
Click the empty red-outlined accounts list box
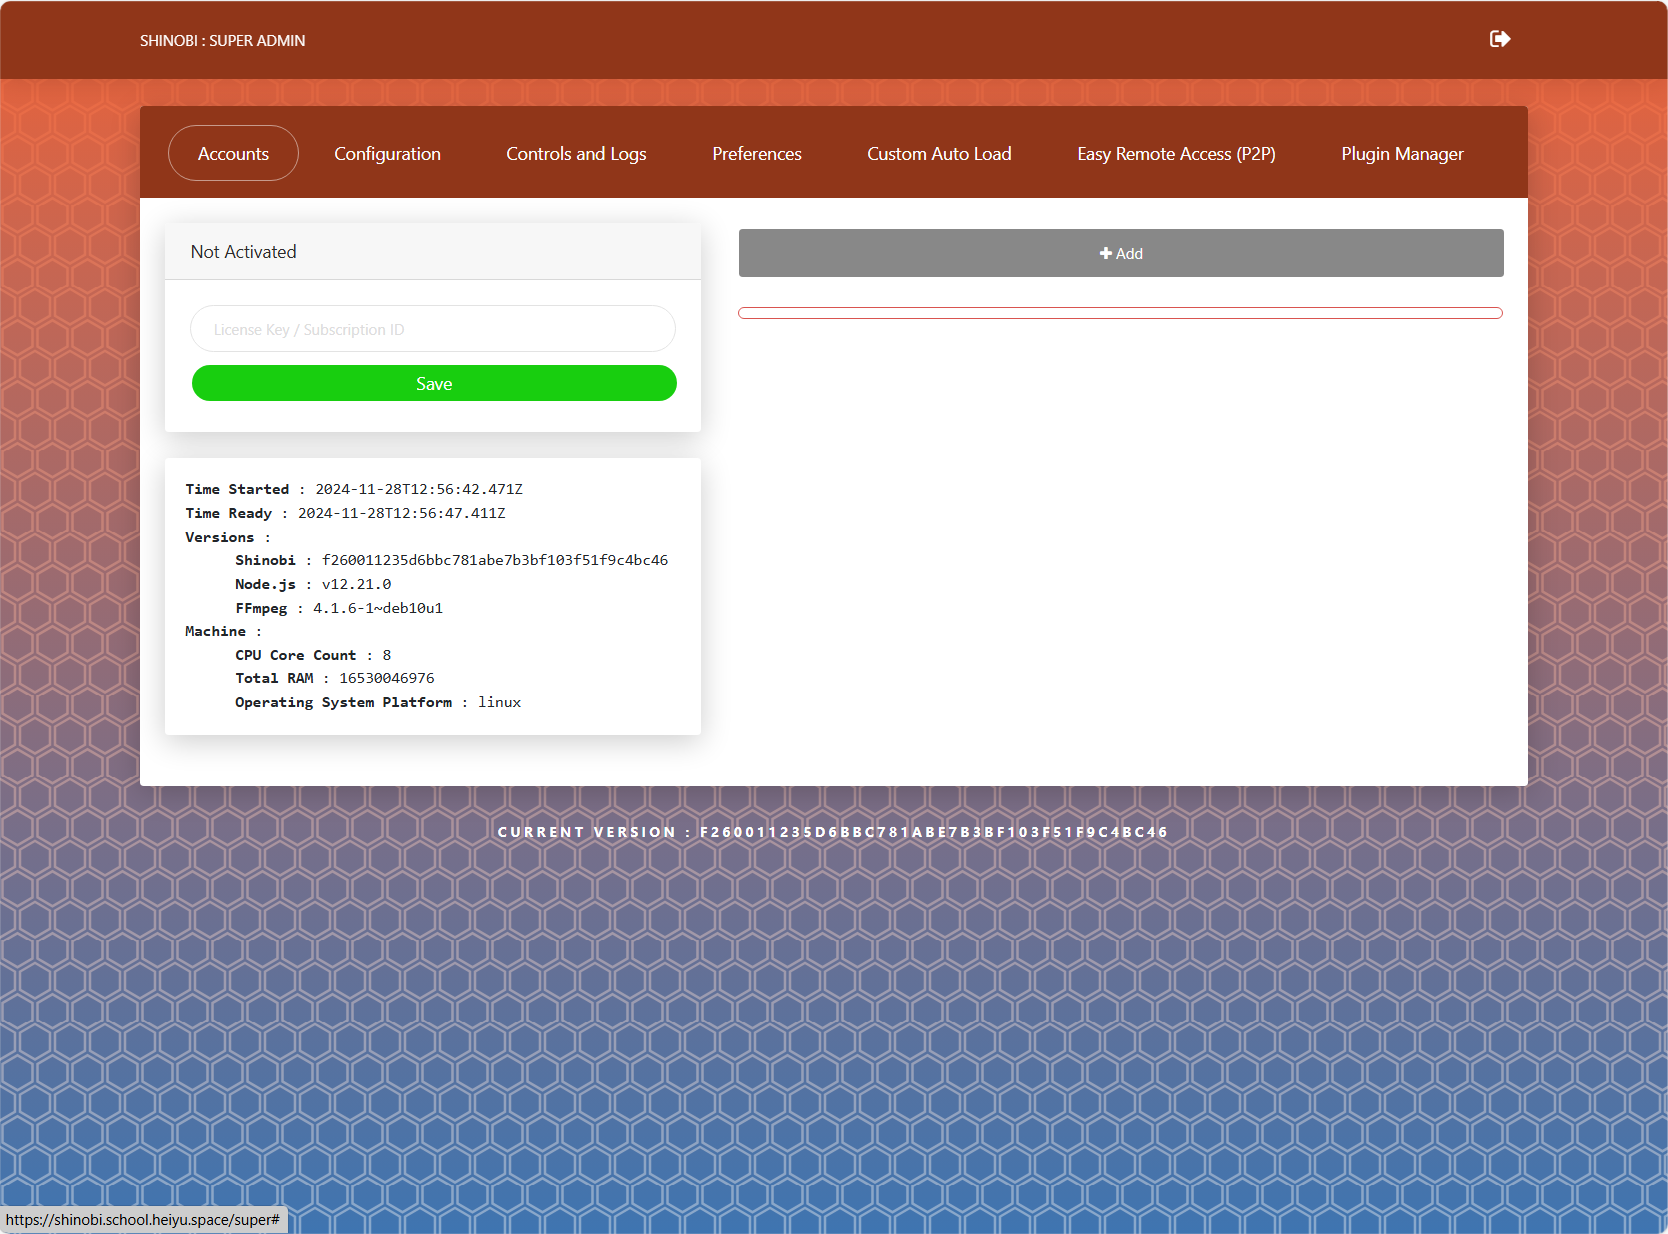click(x=1120, y=313)
